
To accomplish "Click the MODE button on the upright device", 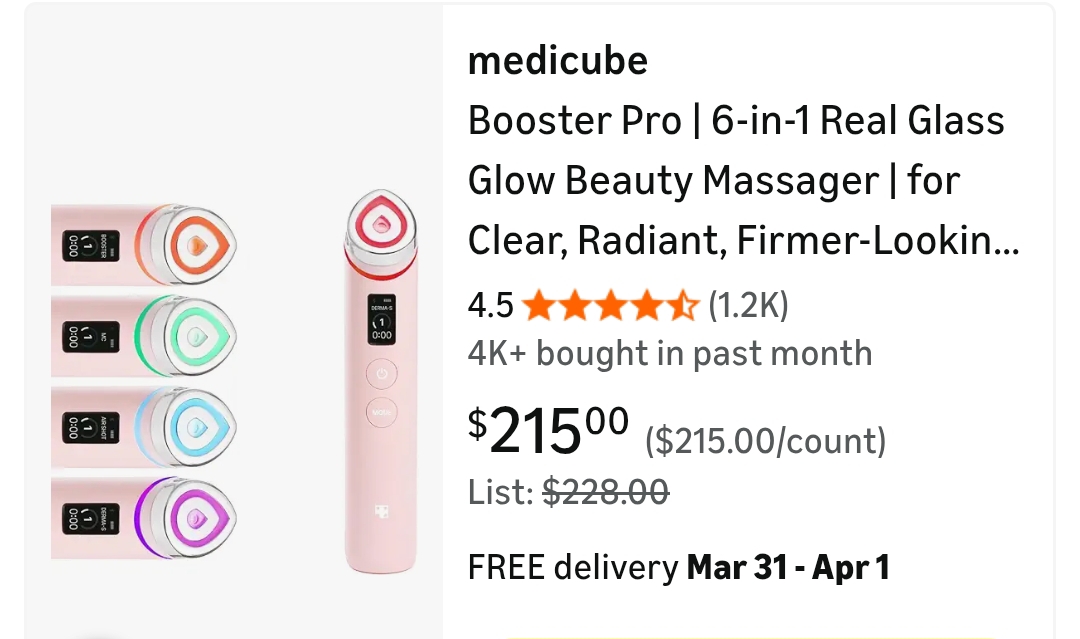I will [382, 411].
